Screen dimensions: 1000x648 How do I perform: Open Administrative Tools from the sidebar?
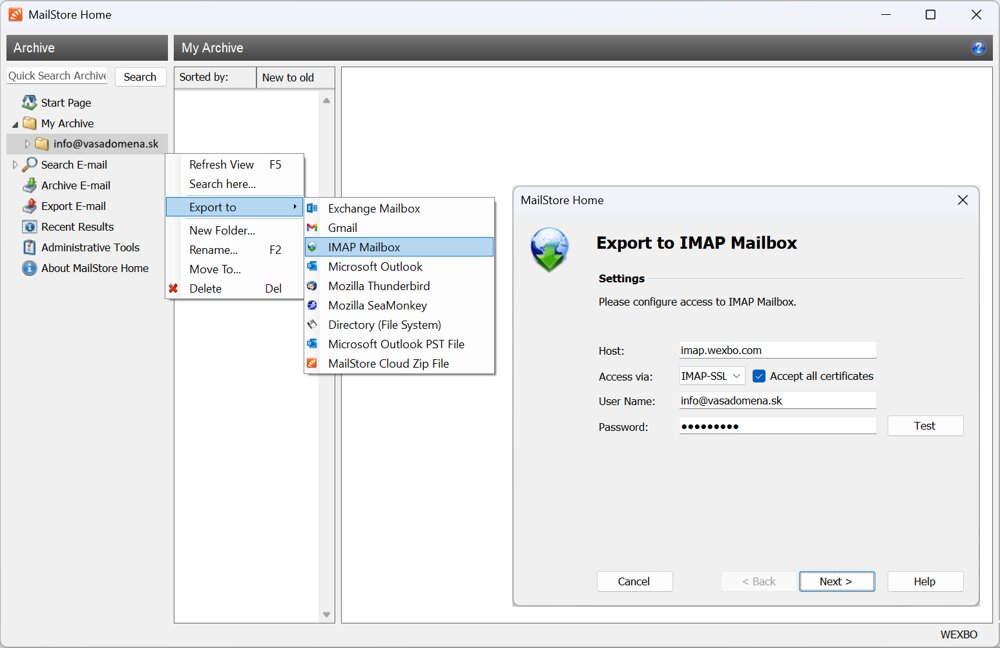coord(79,247)
